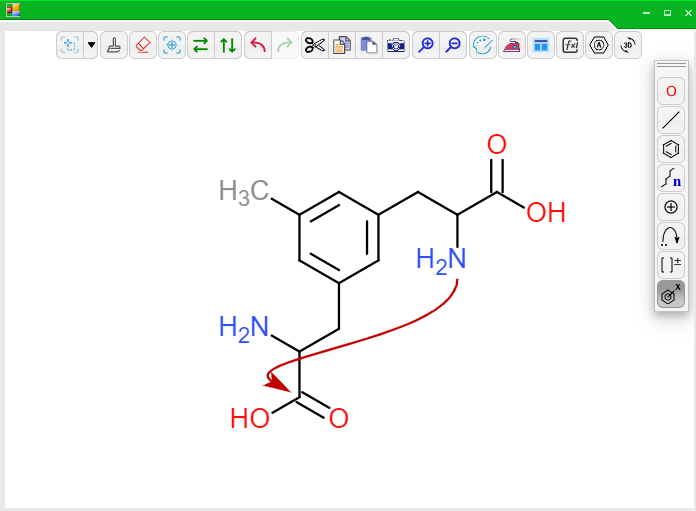Screen dimensions: 696x511
Task: Select the eraser tool
Action: (143, 45)
